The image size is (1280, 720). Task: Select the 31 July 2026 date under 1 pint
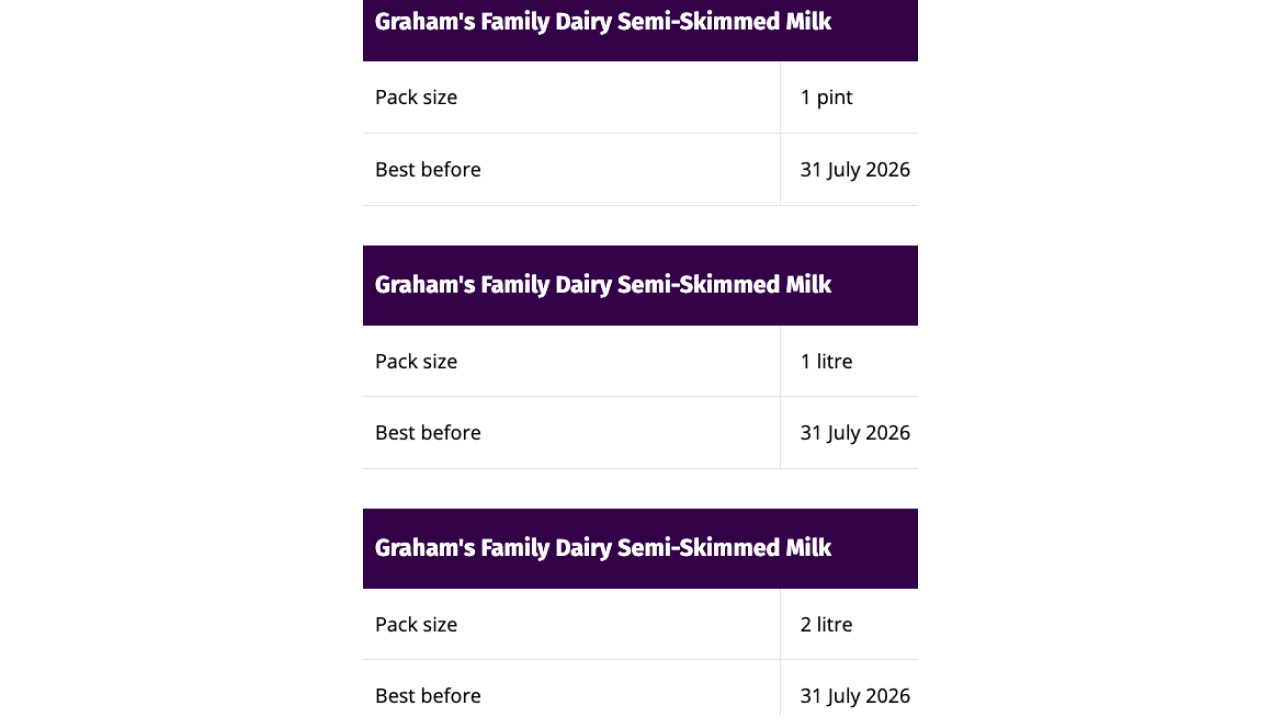(x=855, y=169)
